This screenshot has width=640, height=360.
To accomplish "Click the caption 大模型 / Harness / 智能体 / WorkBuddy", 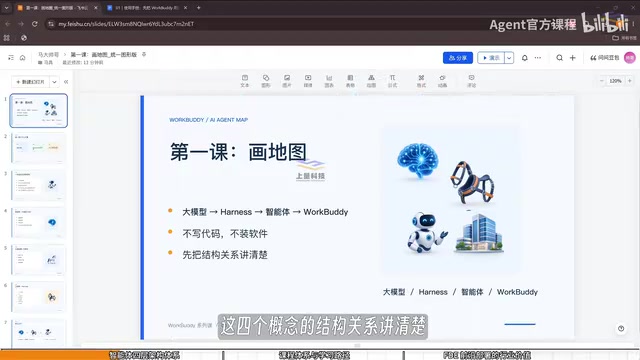I will (x=460, y=292).
